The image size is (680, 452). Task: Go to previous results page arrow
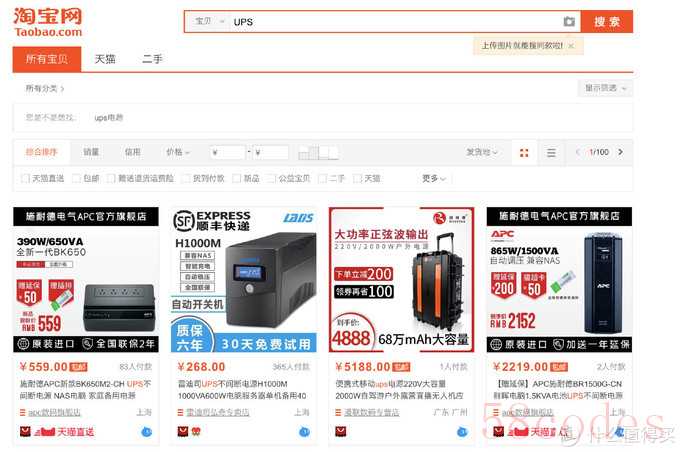pyautogui.click(x=577, y=152)
